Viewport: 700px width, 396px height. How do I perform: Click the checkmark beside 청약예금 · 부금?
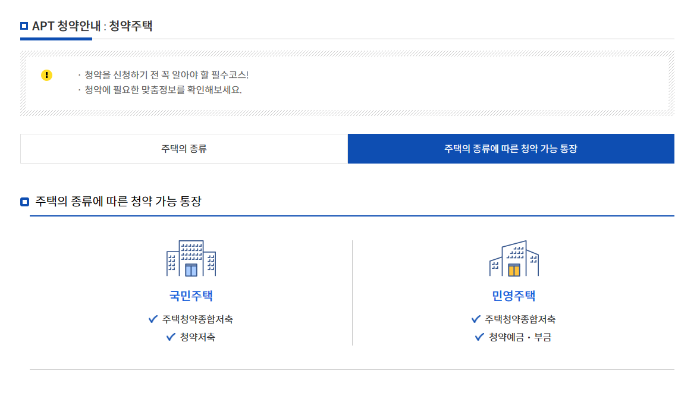coord(479,337)
